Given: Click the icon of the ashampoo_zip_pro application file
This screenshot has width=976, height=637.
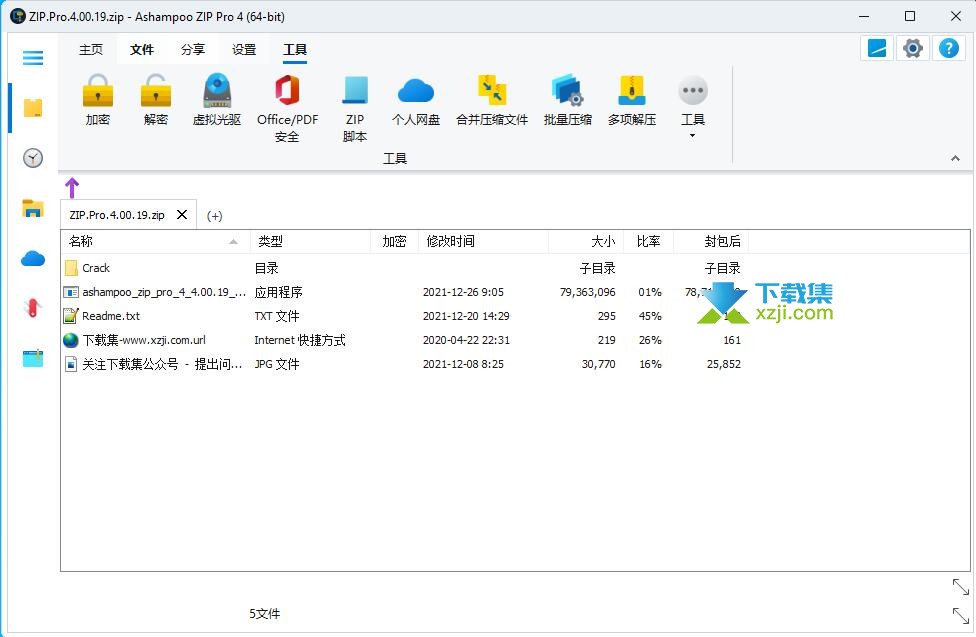Looking at the screenshot, I should [71, 292].
